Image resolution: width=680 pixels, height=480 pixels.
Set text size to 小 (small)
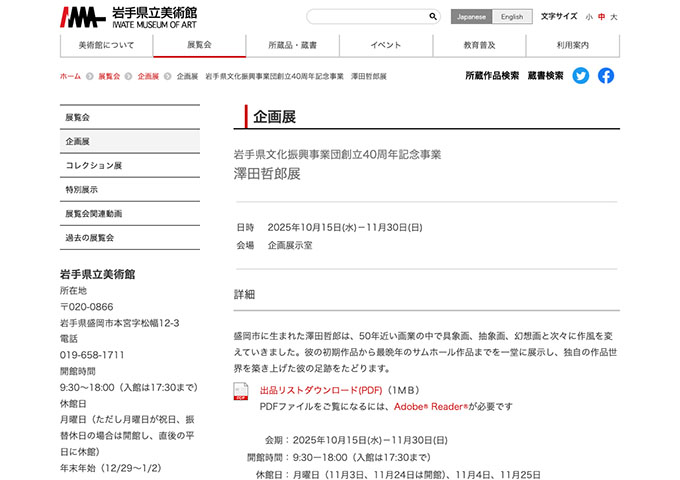click(589, 17)
